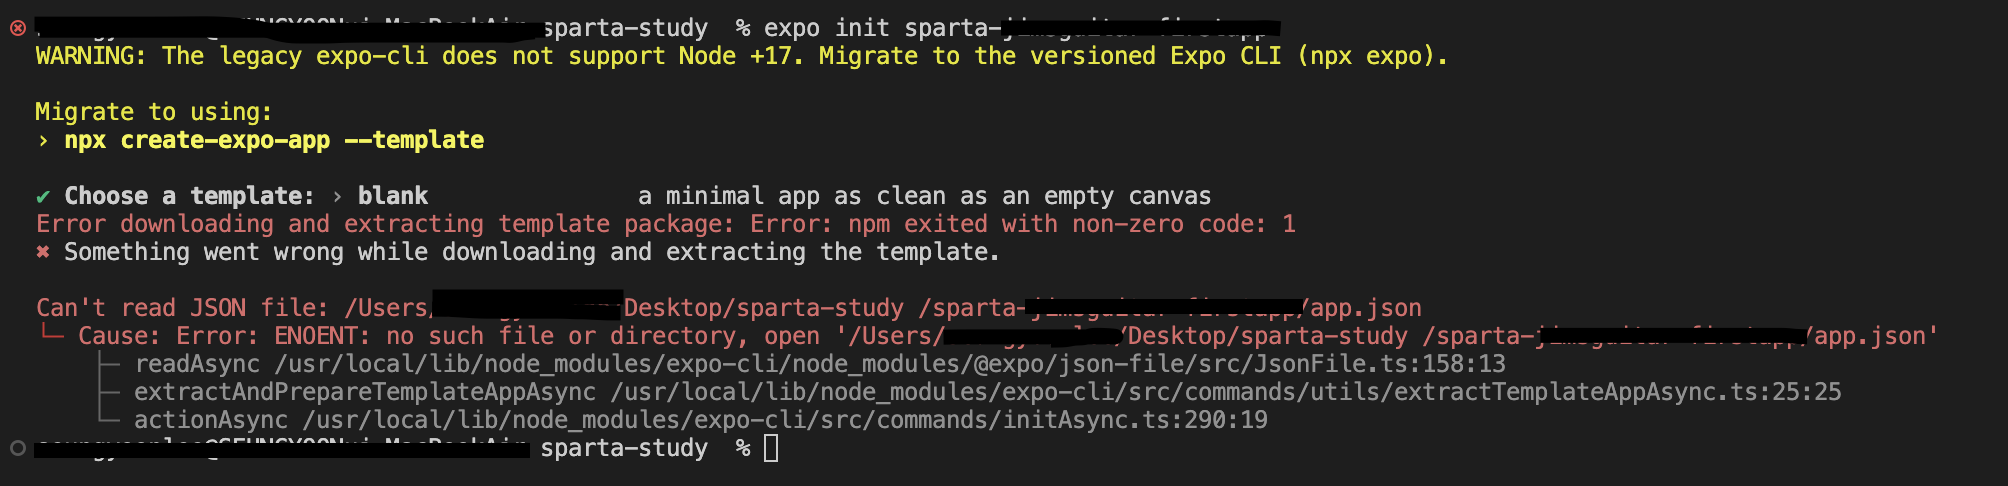
Task: Click the chevron before the blank template
Action: point(337,196)
